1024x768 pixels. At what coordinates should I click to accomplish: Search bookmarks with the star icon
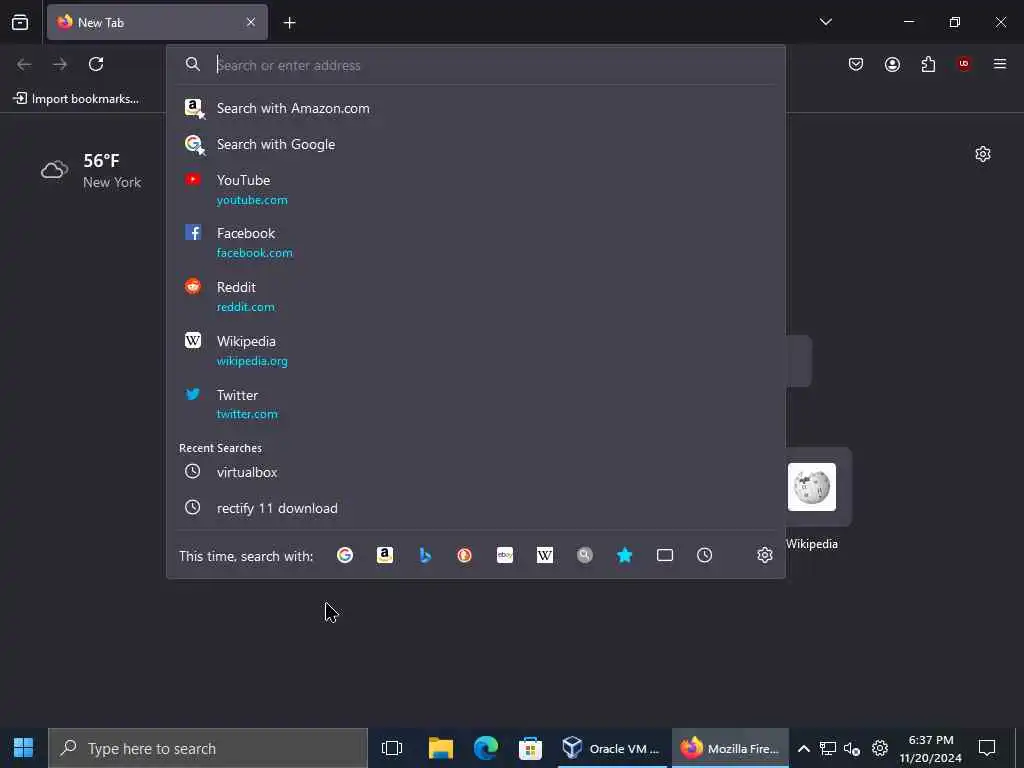[x=624, y=555]
